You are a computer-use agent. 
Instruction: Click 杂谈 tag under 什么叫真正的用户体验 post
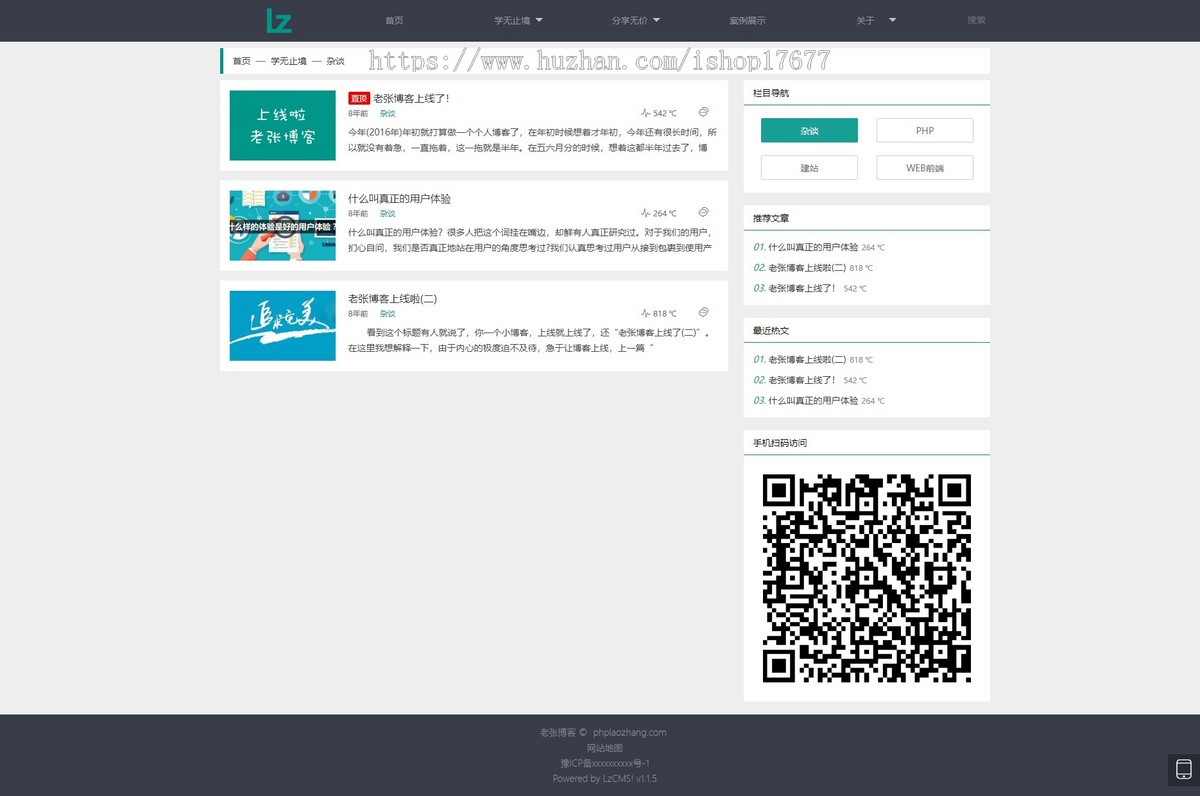(387, 213)
